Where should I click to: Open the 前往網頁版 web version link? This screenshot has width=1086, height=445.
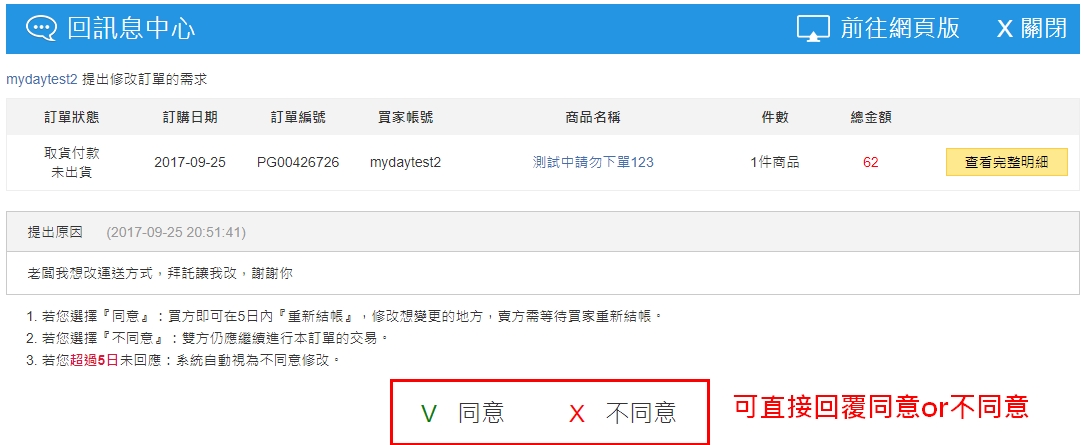900,28
